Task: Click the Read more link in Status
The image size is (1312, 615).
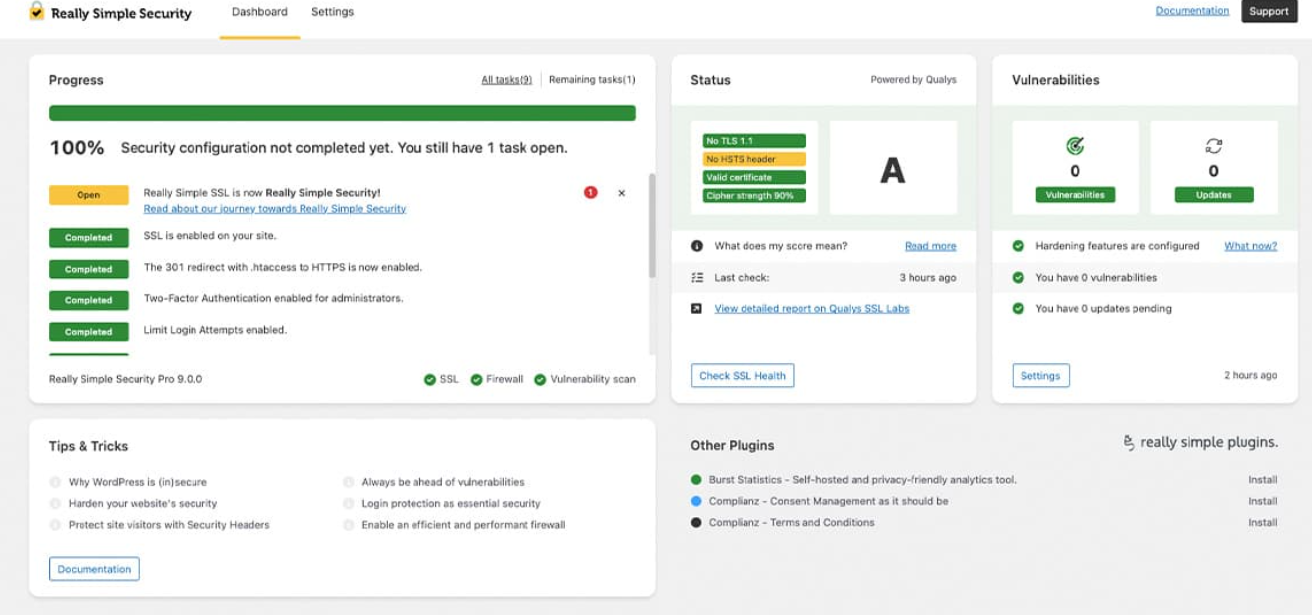Action: click(930, 246)
